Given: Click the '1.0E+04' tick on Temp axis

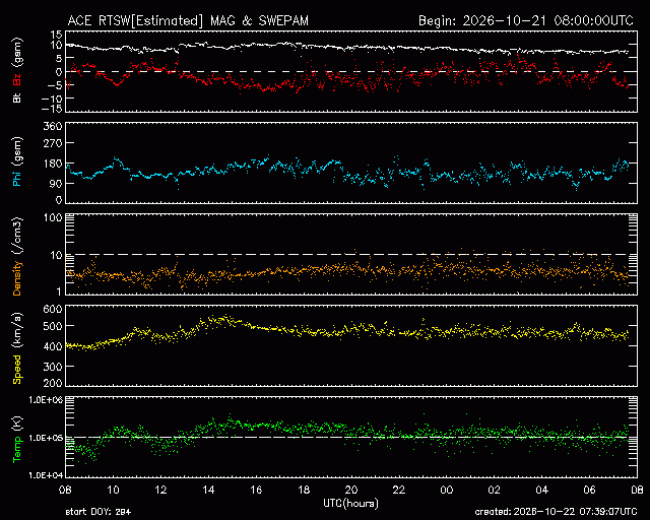Looking at the screenshot, I should 46,475.
